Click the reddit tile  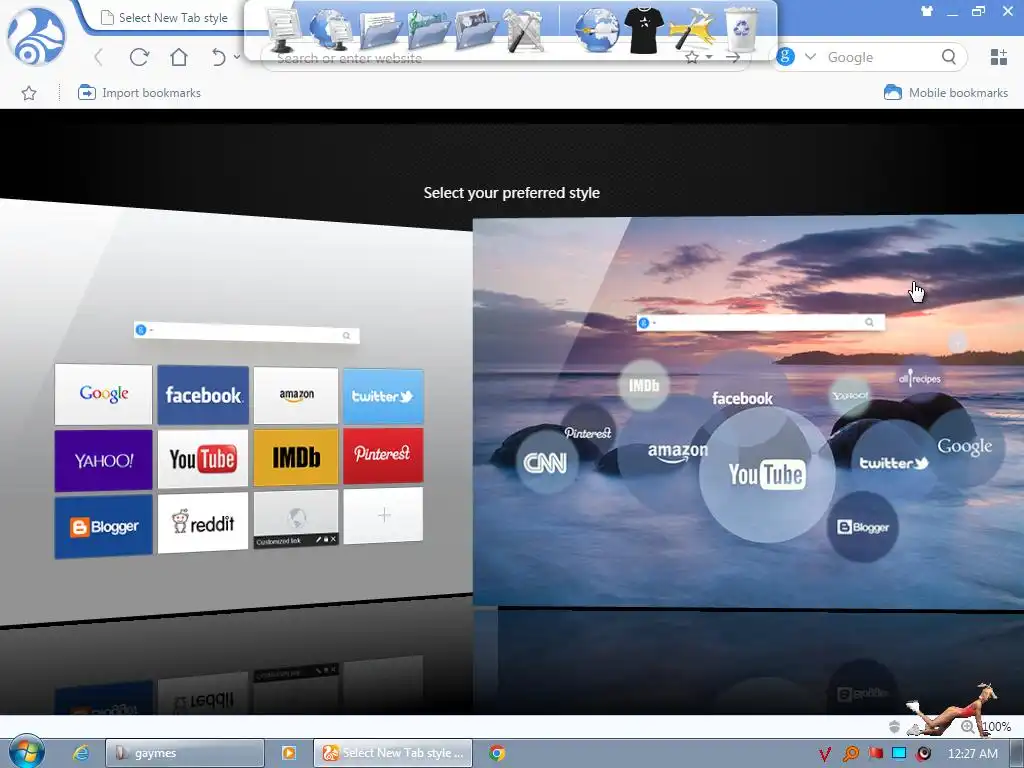pyautogui.click(x=203, y=522)
